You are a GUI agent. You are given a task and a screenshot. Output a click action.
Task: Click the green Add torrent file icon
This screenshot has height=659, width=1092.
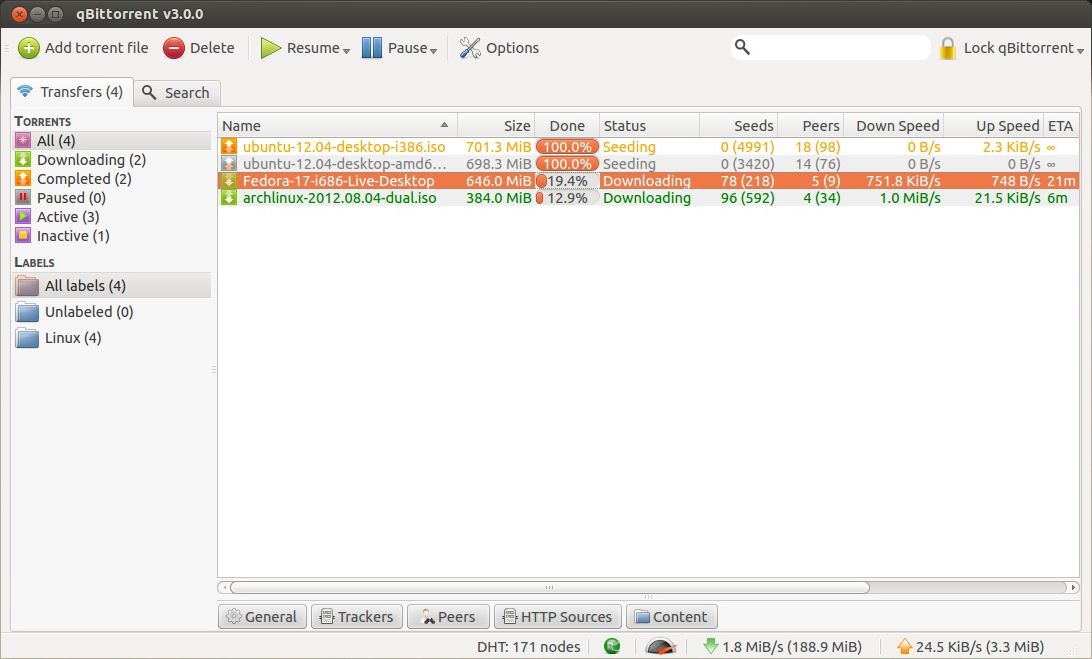tap(29, 48)
